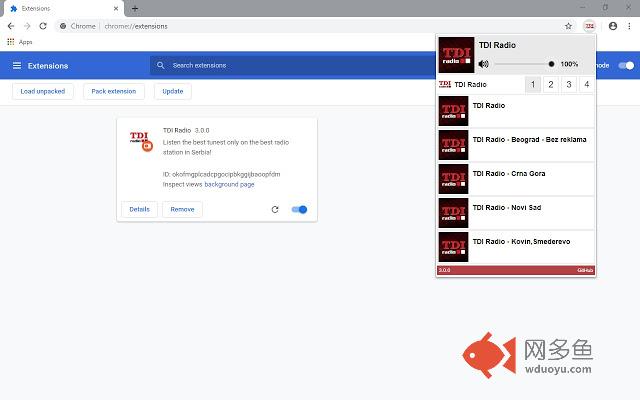
Task: Click the site info icon in address bar
Action: point(63,26)
